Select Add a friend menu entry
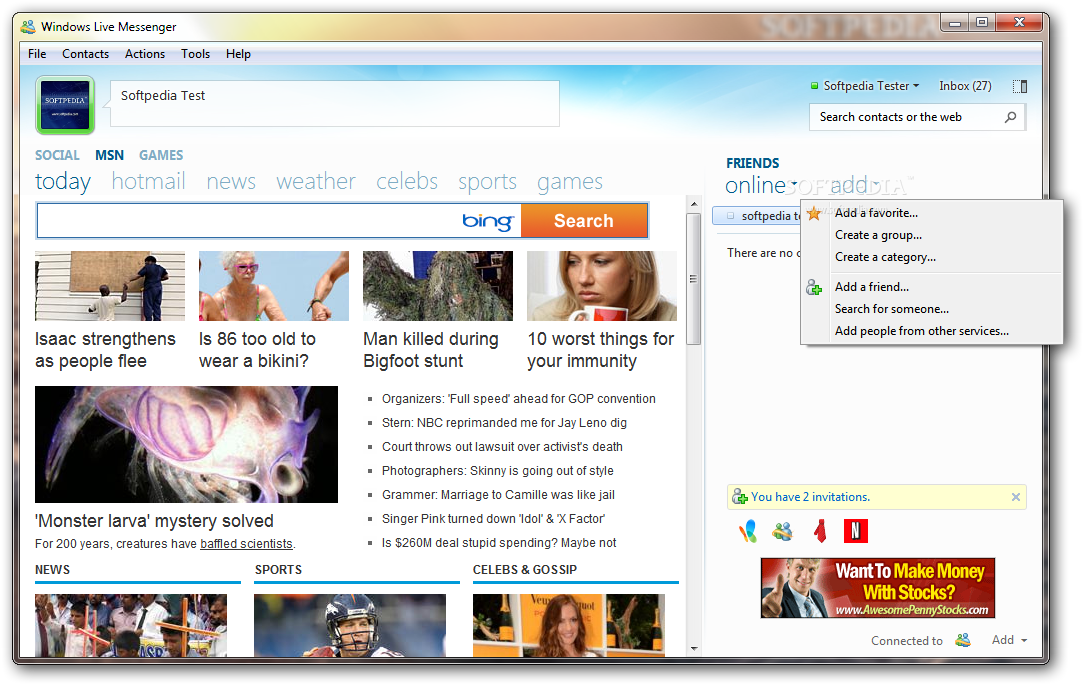The image size is (1084, 685). 931,287
